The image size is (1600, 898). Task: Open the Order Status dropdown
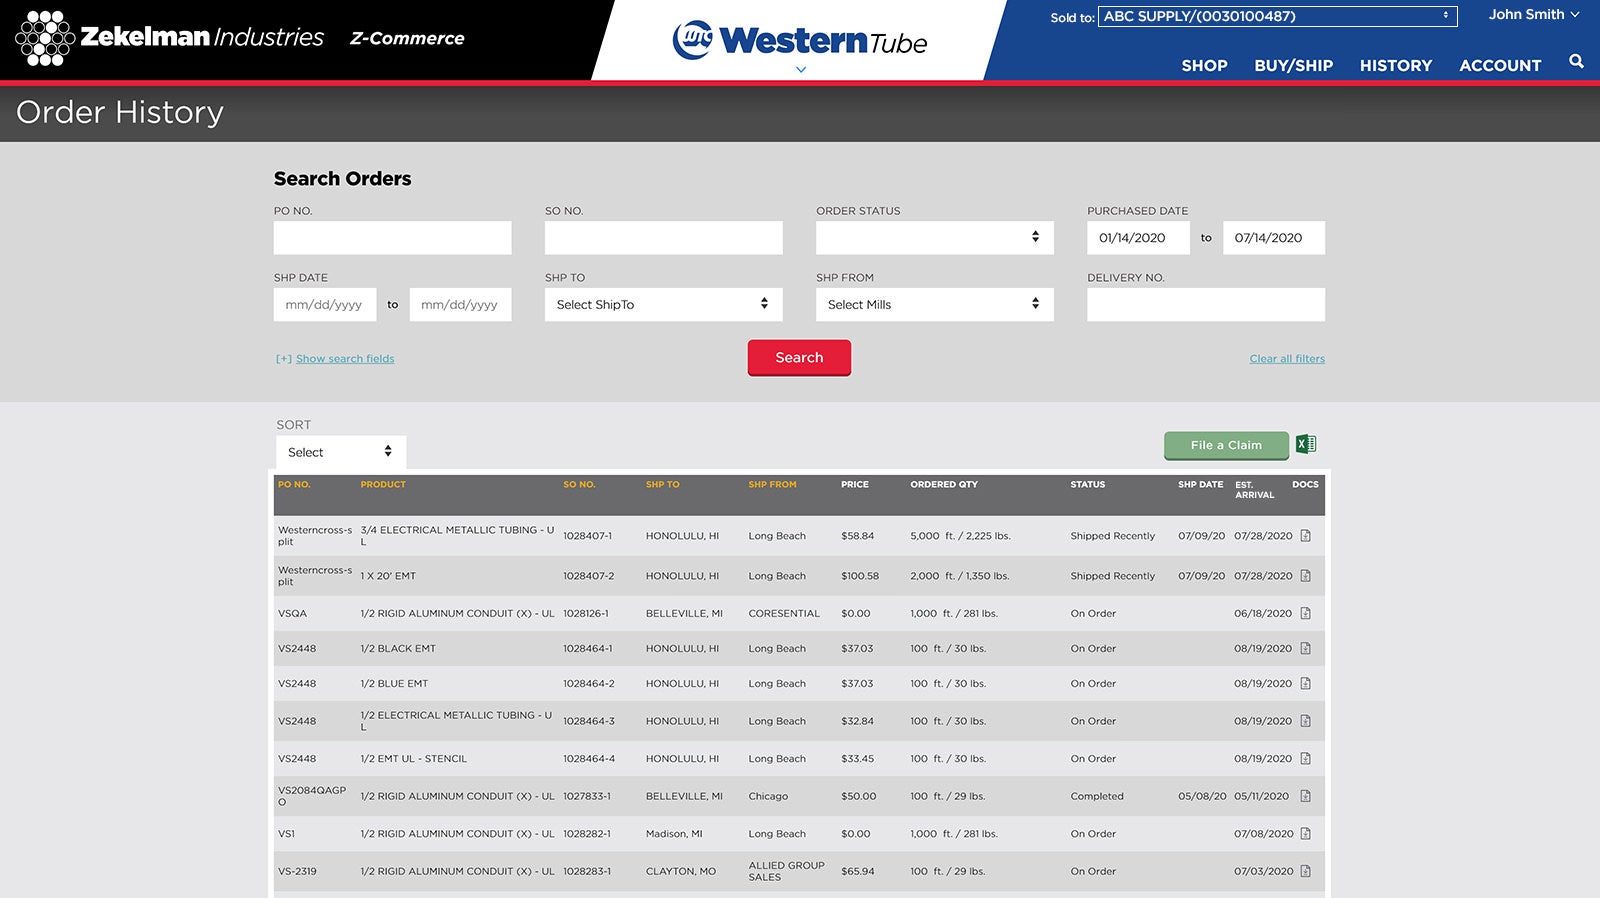click(x=934, y=238)
